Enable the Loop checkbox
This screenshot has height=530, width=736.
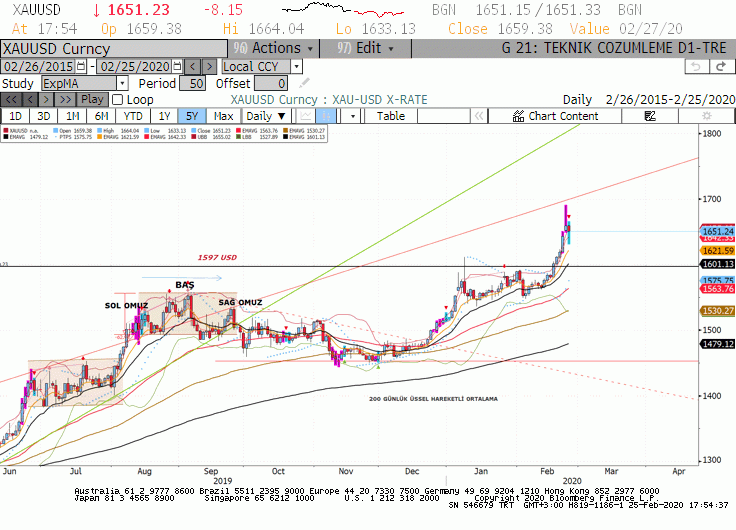point(117,100)
